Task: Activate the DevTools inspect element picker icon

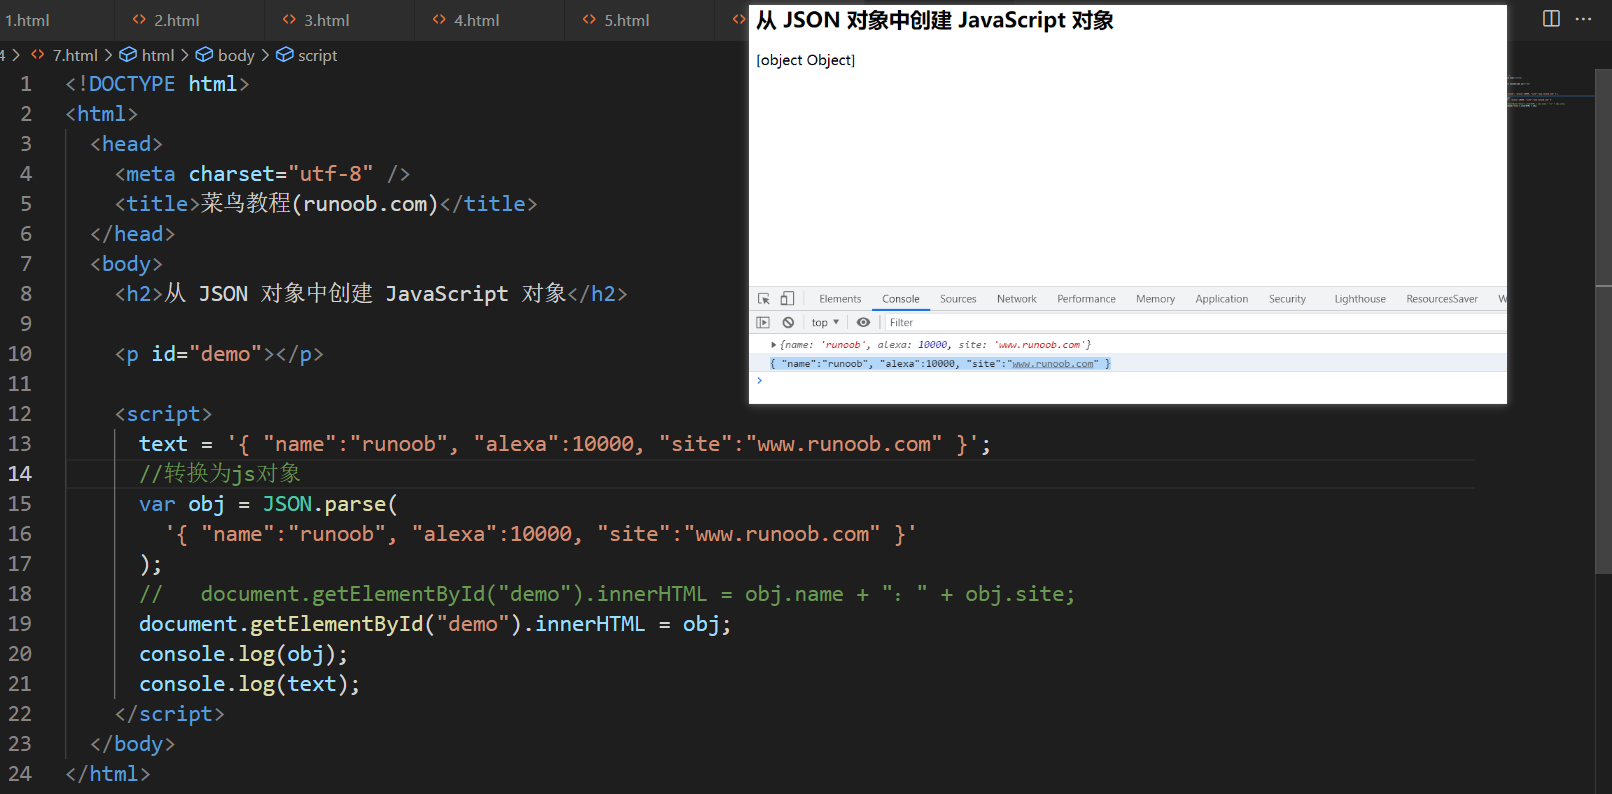Action: (764, 299)
